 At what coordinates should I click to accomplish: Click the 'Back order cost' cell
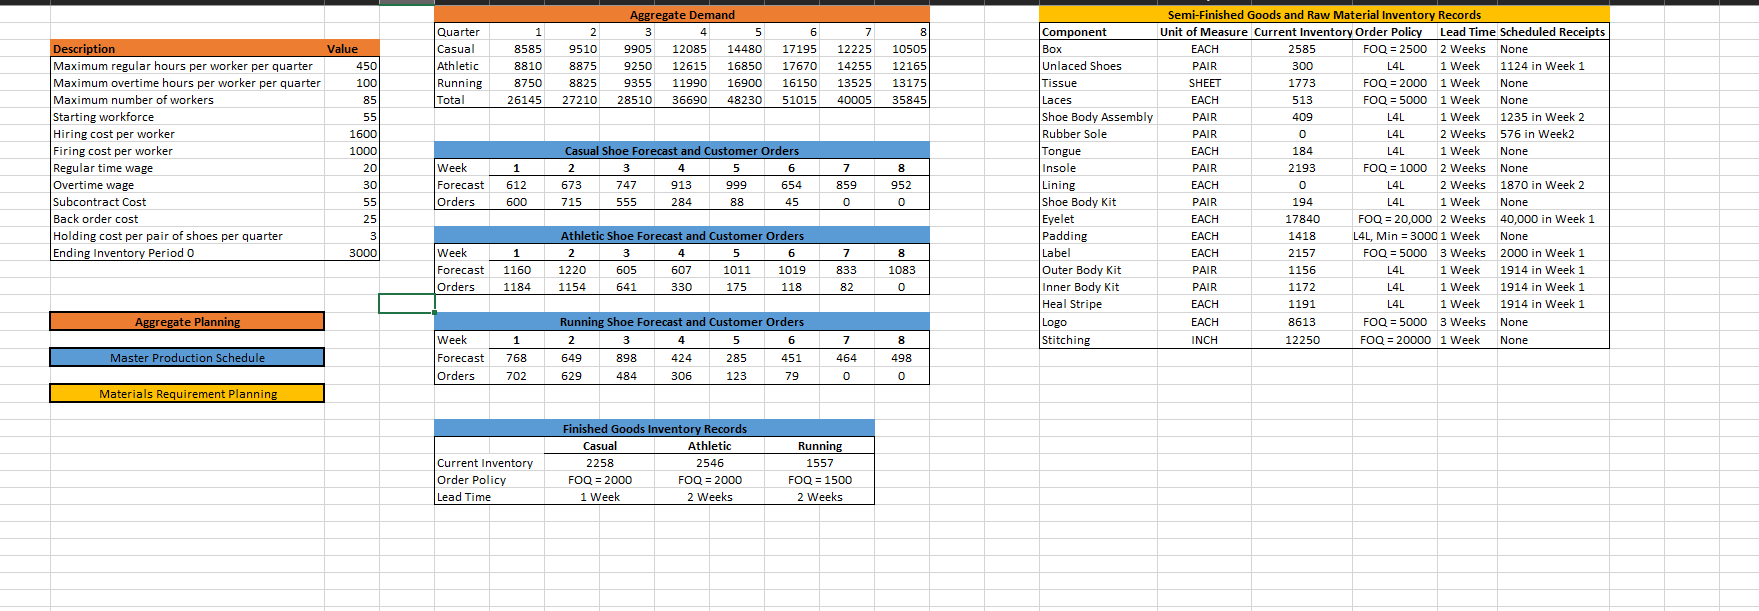[187, 219]
